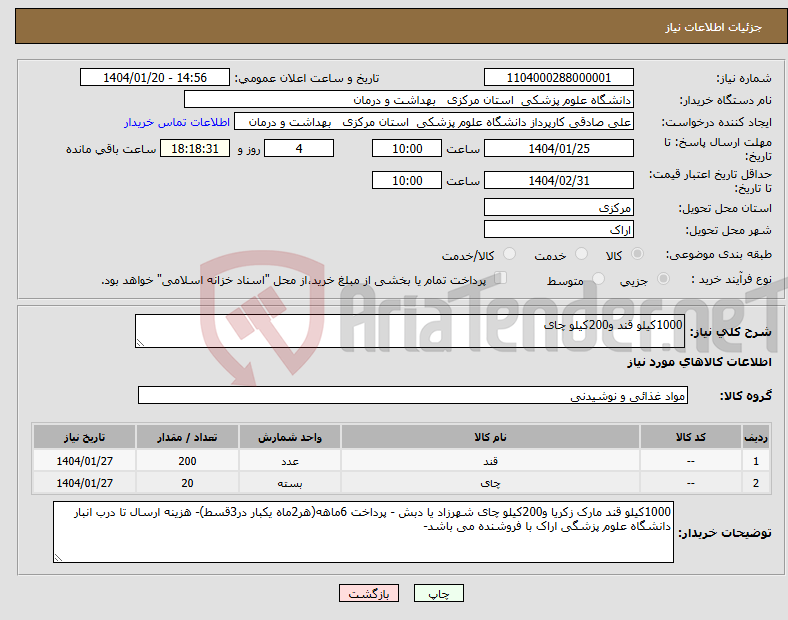This screenshot has height=620, width=788.
Task: Select the خدمت radio button
Action: [x=581, y=254]
